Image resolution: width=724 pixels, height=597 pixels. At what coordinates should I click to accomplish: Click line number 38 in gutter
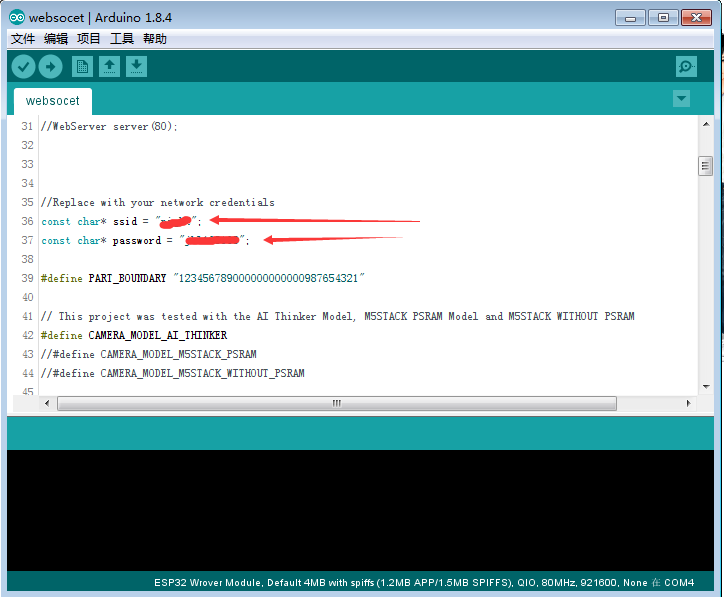pyautogui.click(x=27, y=259)
